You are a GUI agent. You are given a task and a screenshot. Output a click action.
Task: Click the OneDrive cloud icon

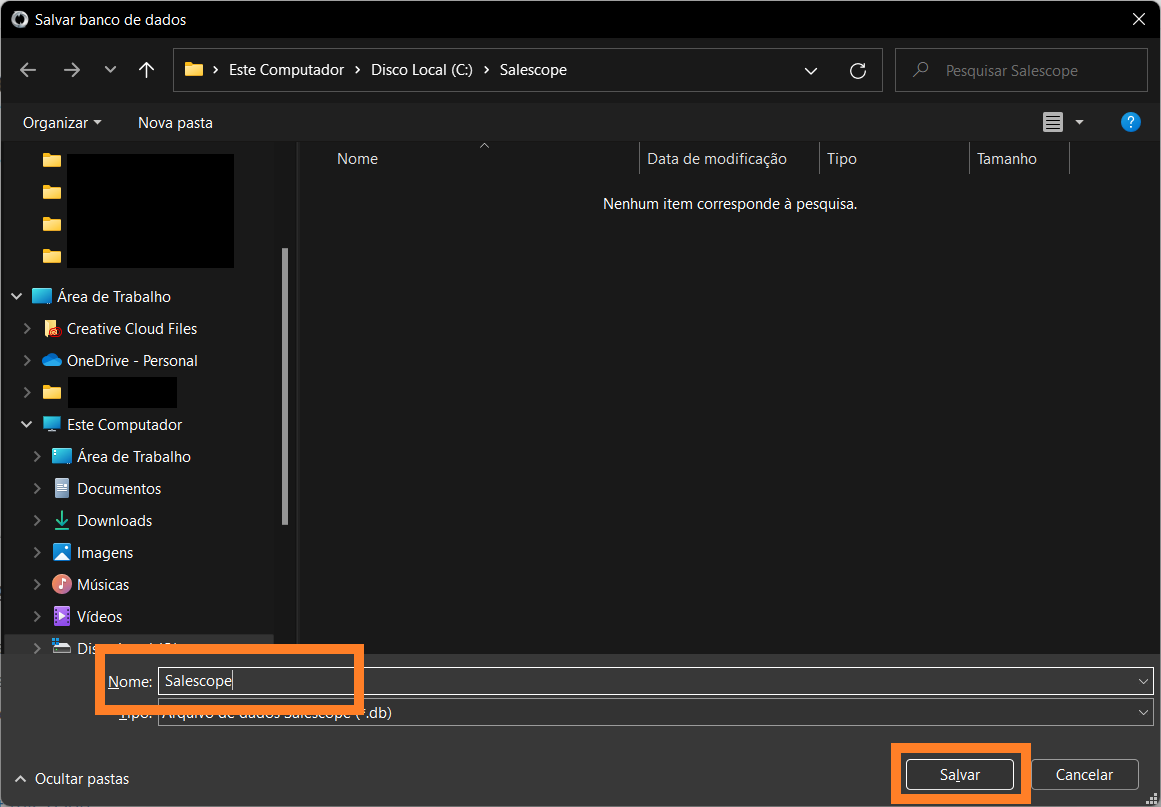pos(52,361)
